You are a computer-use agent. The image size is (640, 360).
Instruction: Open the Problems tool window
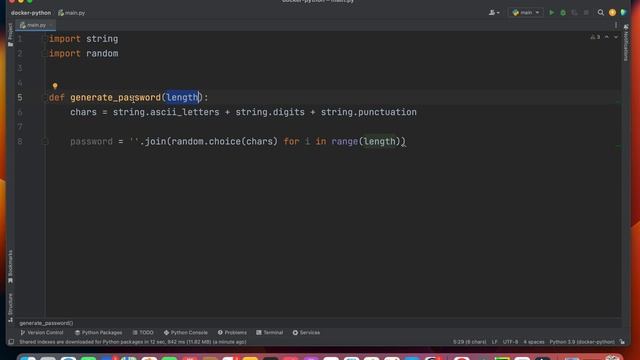coord(232,333)
